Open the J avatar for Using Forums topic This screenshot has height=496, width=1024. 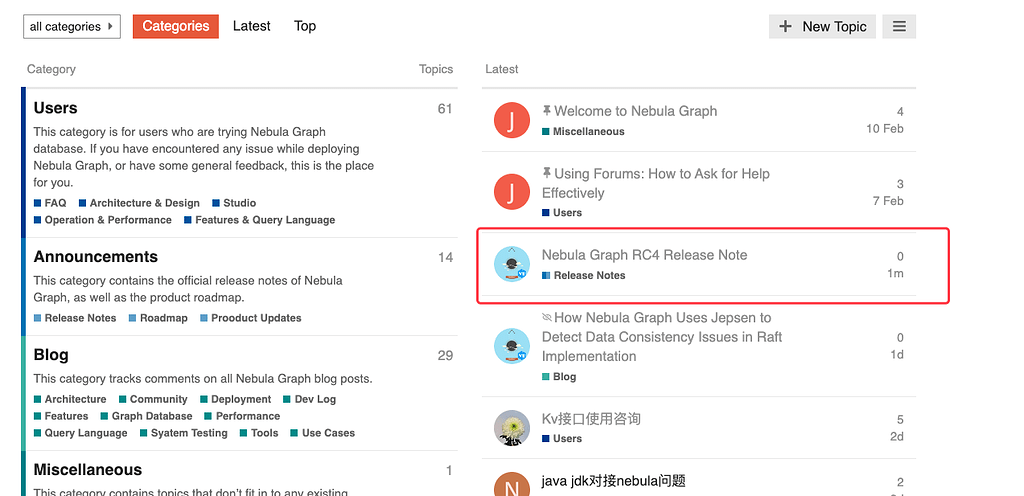click(x=511, y=192)
